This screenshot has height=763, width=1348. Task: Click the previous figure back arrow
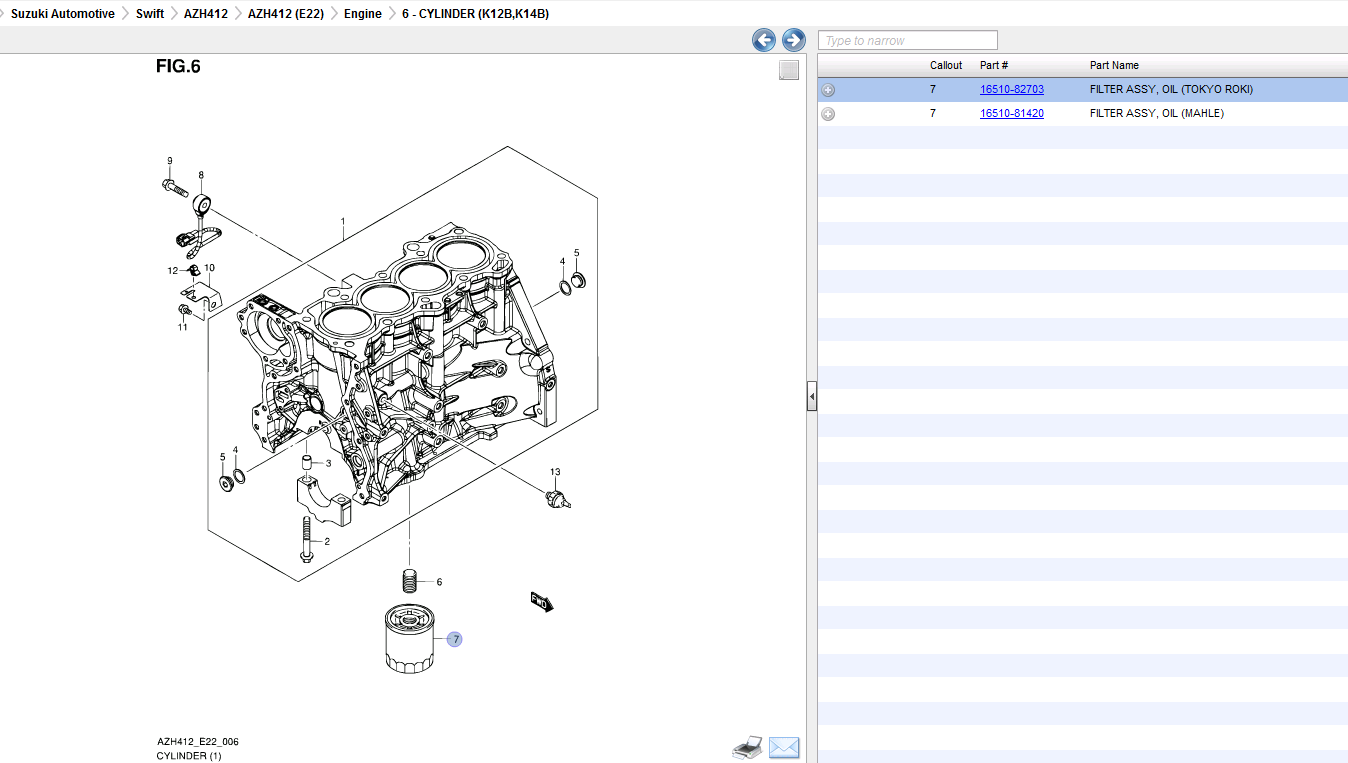coord(764,40)
